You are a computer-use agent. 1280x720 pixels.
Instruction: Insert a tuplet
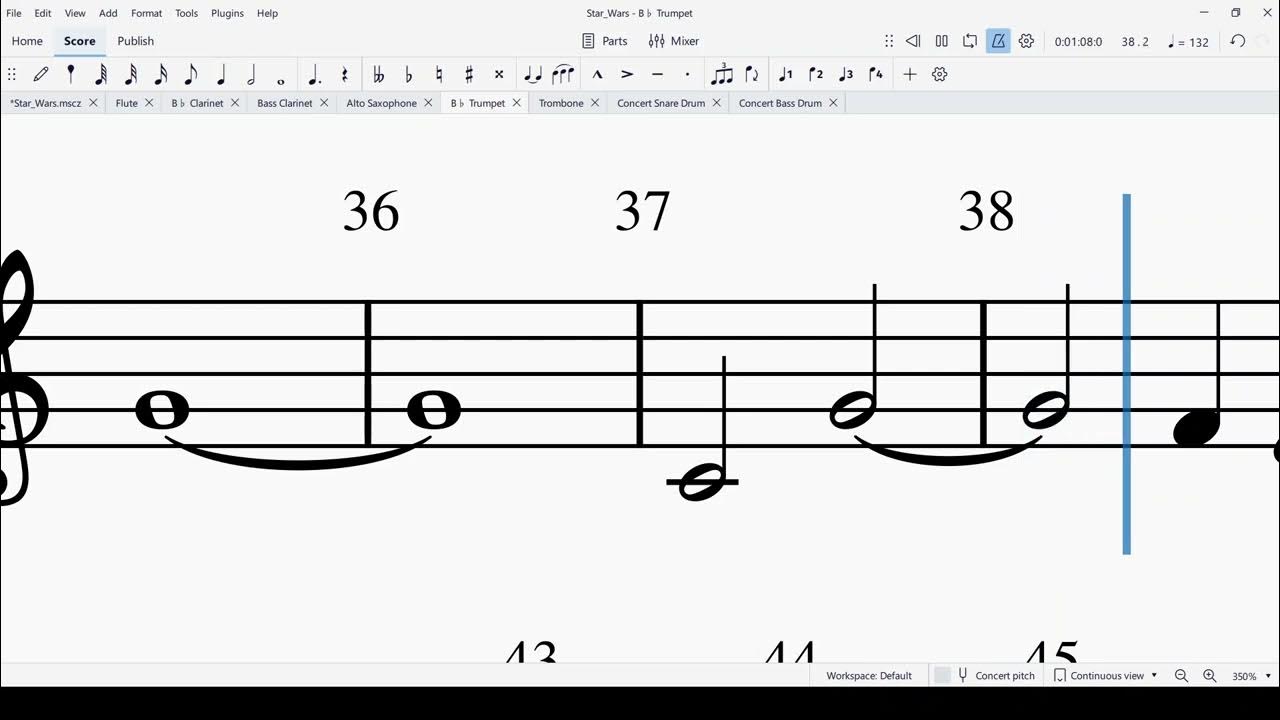(x=721, y=74)
